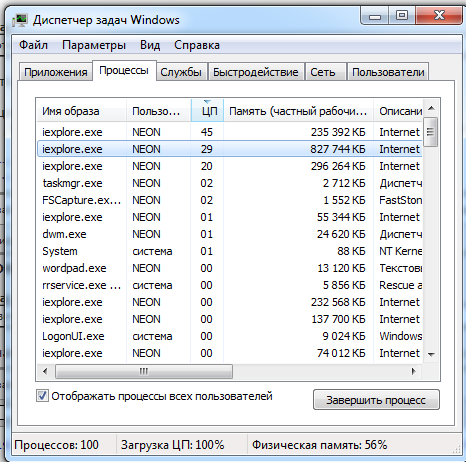This screenshot has width=466, height=462.
Task: Switch to the Быстродействие tab
Action: click(256, 72)
